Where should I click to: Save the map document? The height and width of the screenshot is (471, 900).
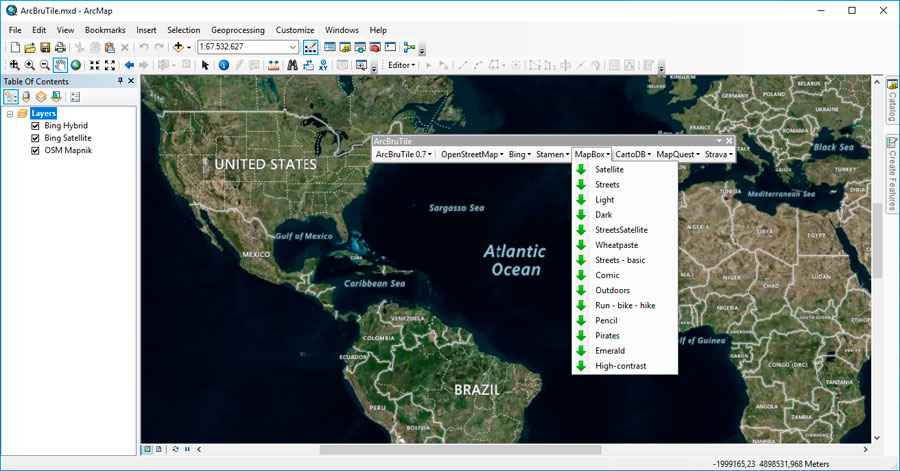[x=45, y=48]
